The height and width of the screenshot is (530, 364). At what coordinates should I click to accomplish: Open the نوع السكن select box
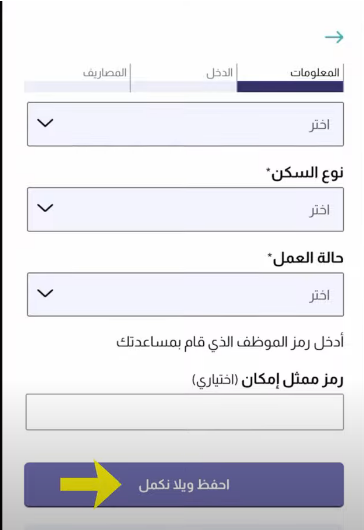[x=185, y=209]
